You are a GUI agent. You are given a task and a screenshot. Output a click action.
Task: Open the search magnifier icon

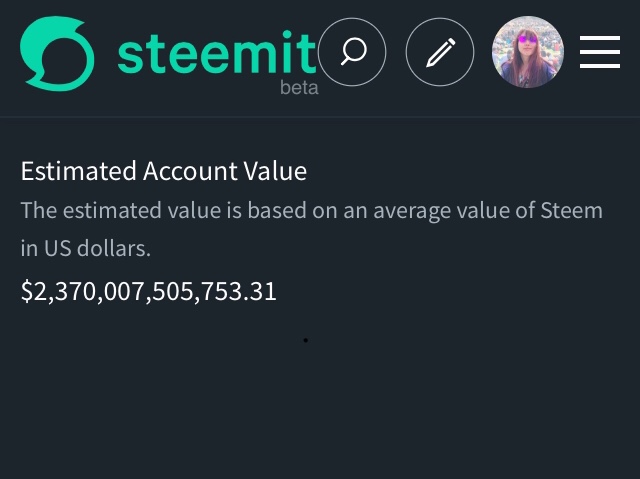click(x=352, y=52)
